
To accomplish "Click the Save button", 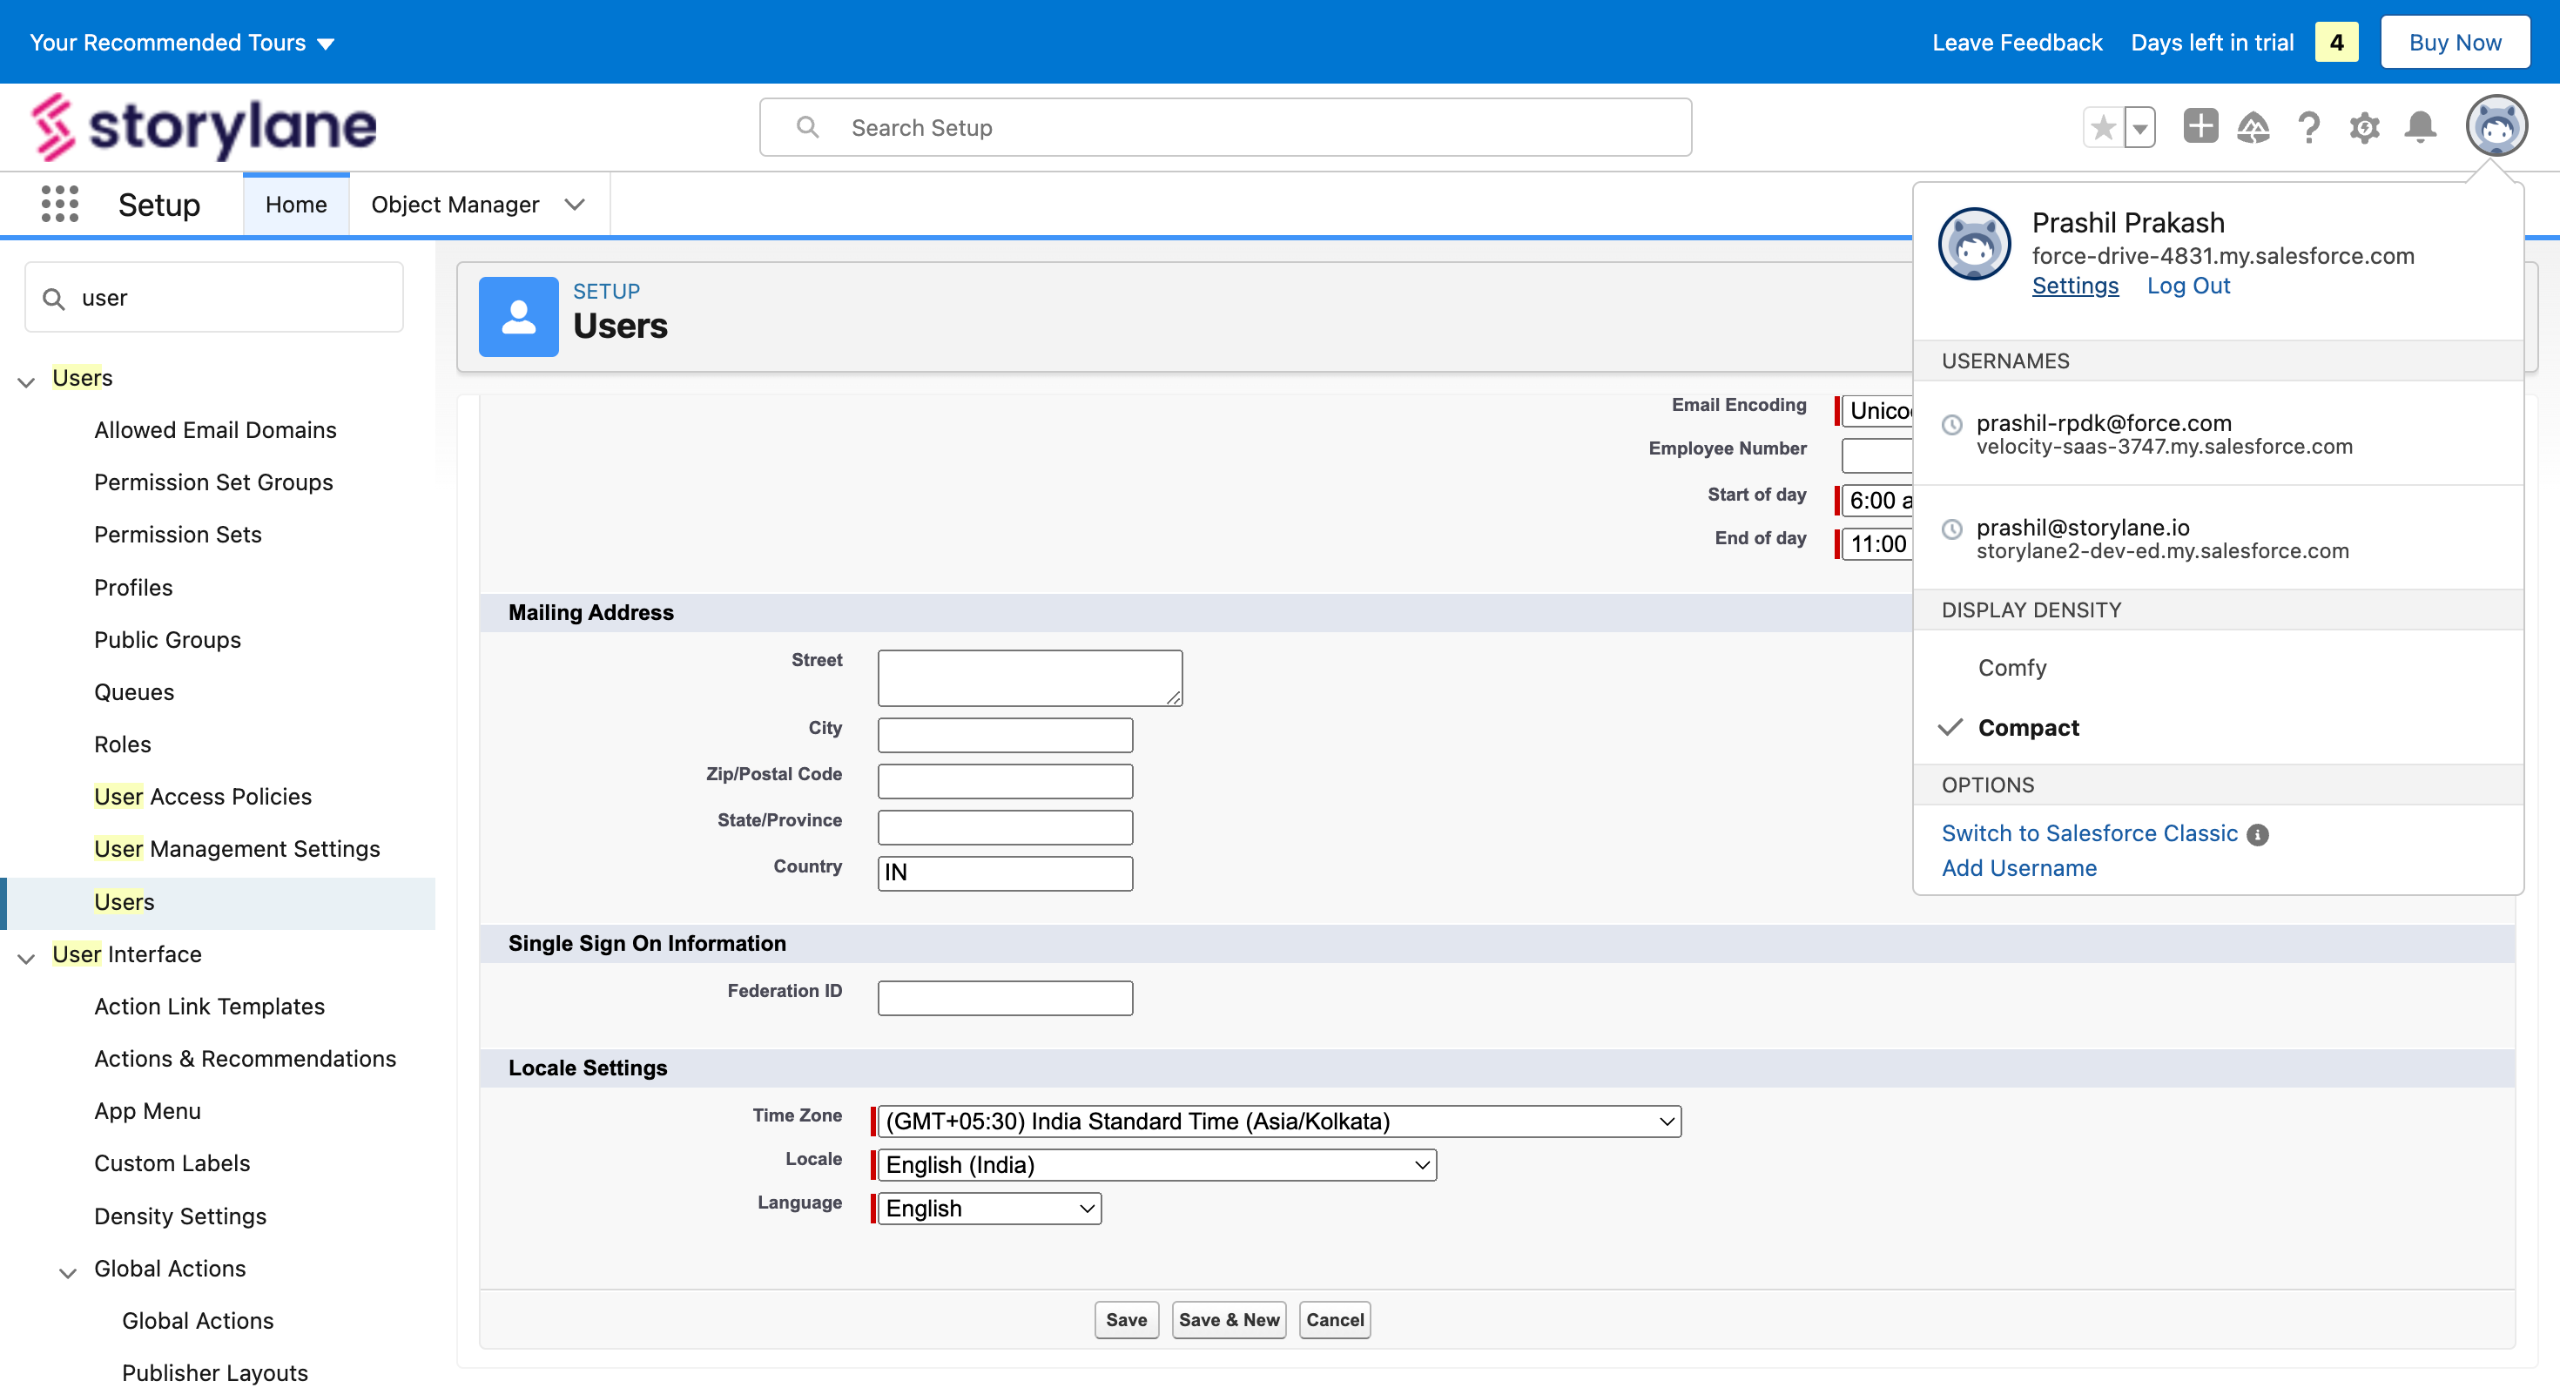I will (1126, 1320).
